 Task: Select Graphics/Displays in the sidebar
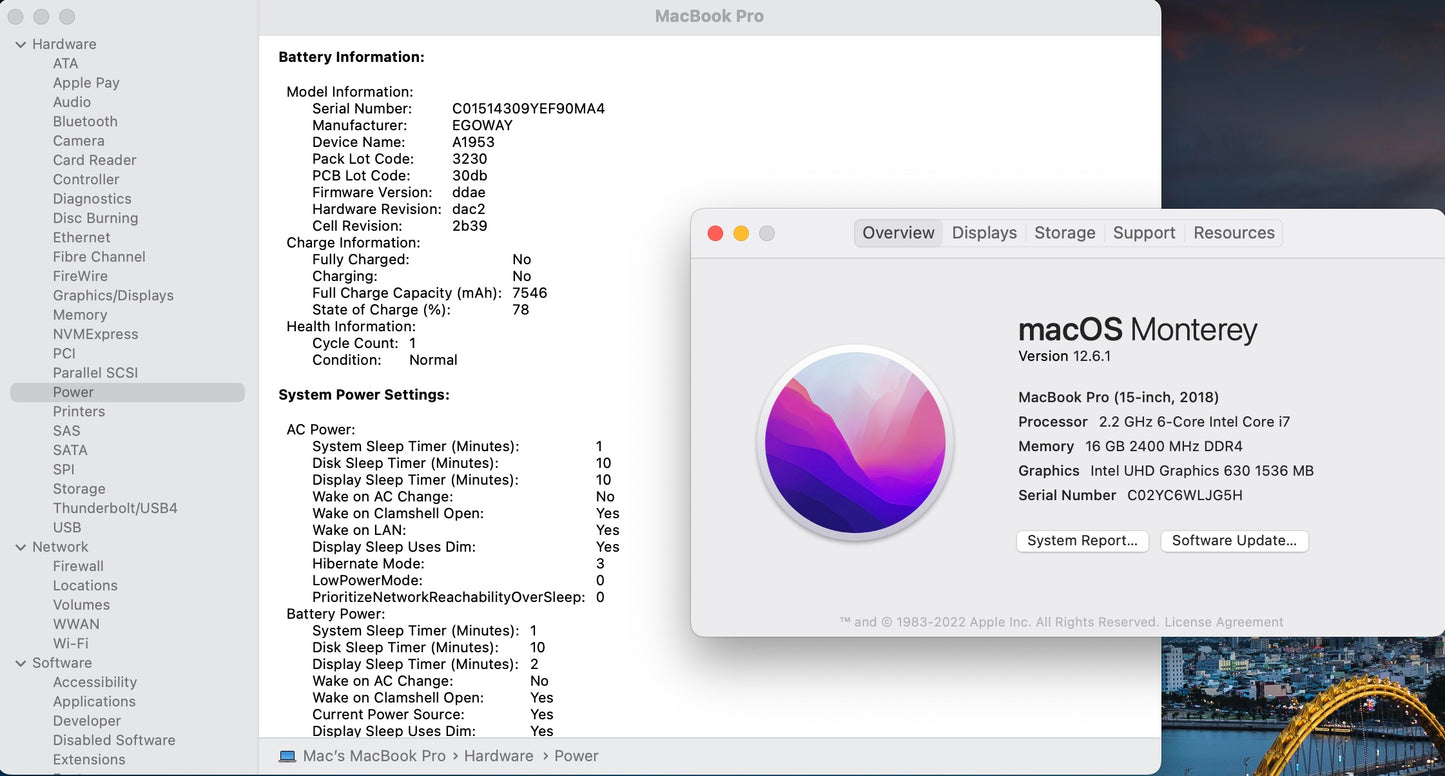[113, 295]
